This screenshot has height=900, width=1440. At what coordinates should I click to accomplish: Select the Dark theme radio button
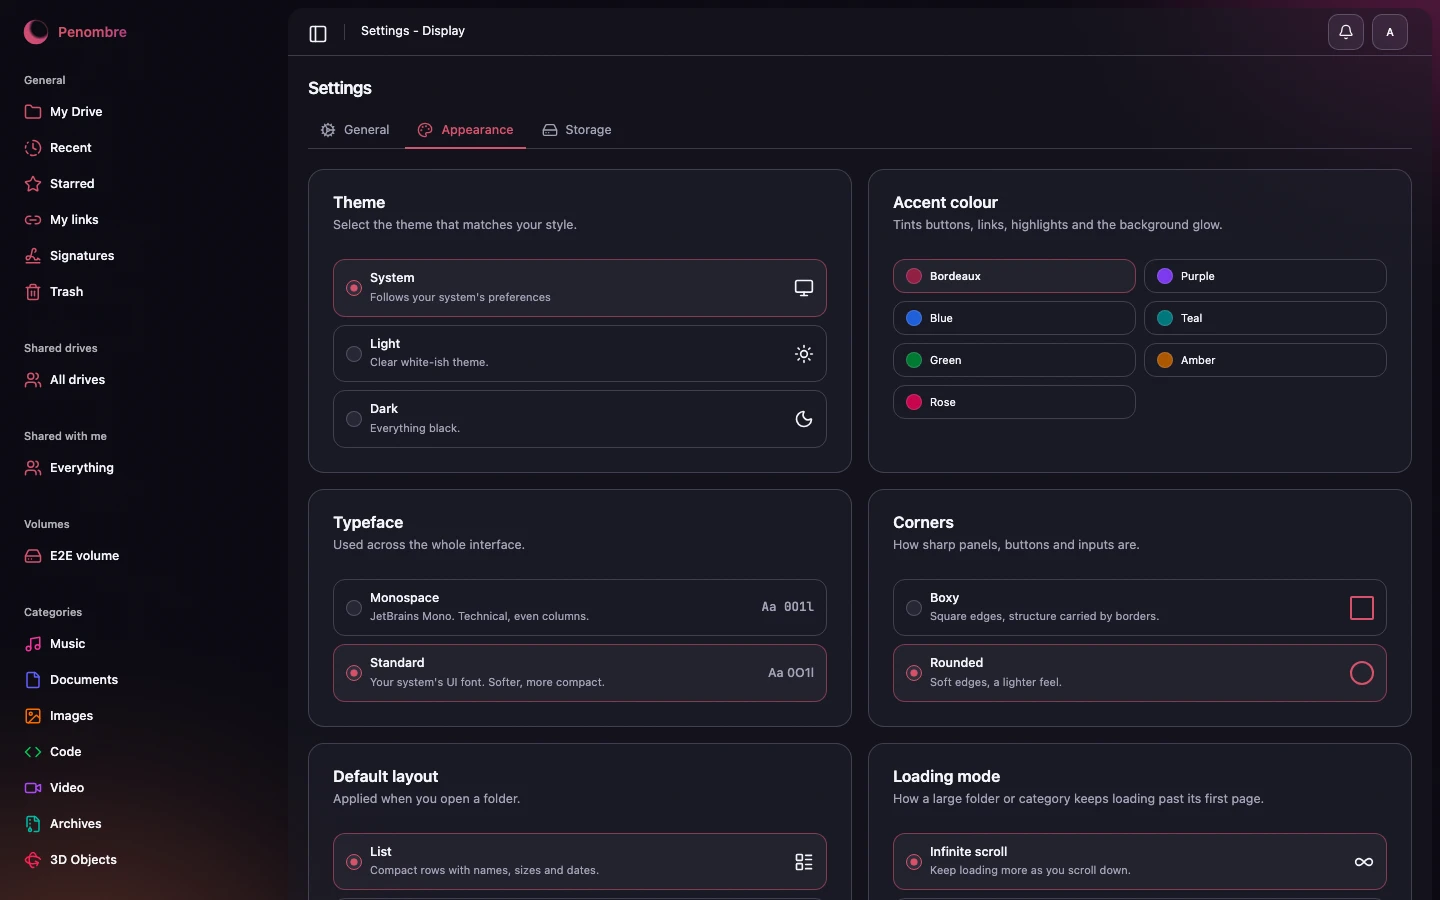[354, 419]
